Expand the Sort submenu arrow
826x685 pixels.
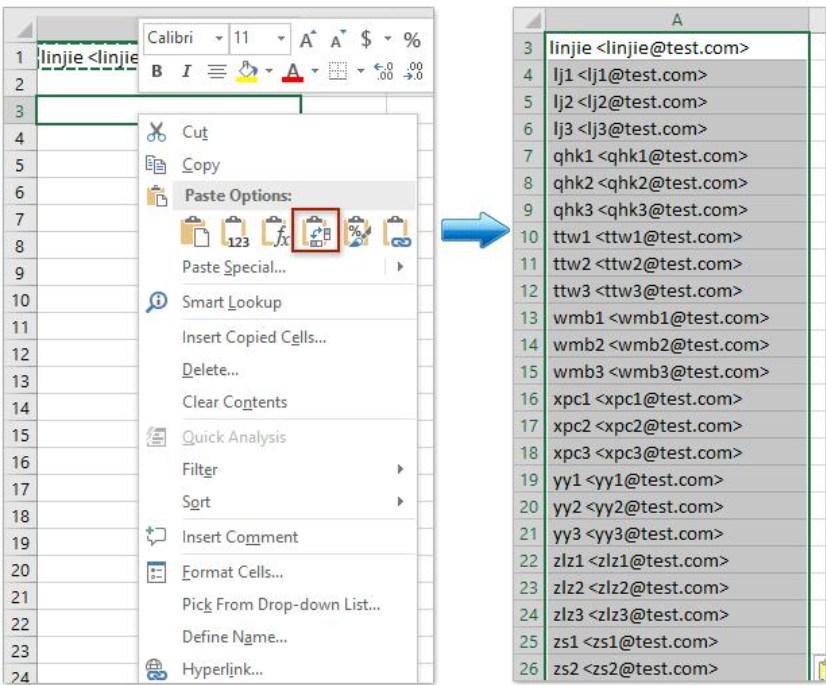click(400, 501)
